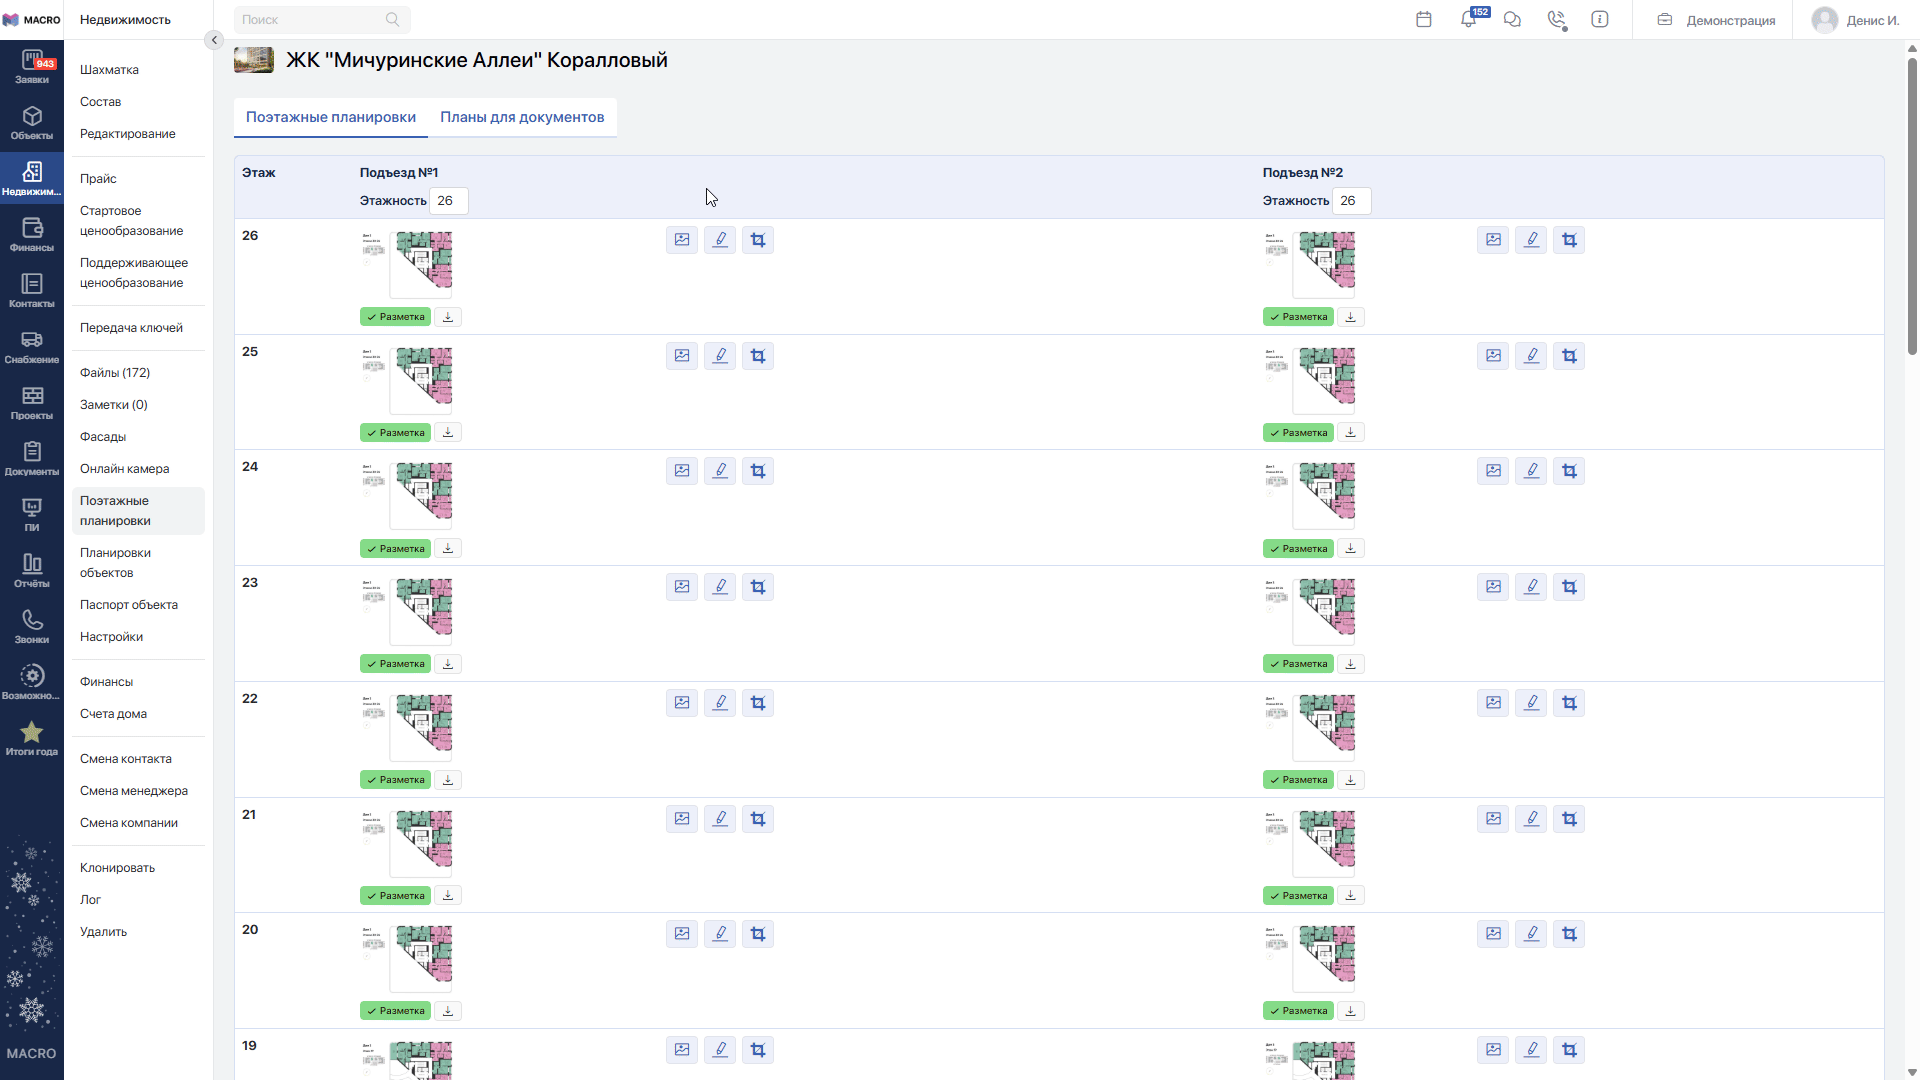Click Разметка button for floor 22 Подъезд №1
The image size is (1920, 1080).
[396, 780]
